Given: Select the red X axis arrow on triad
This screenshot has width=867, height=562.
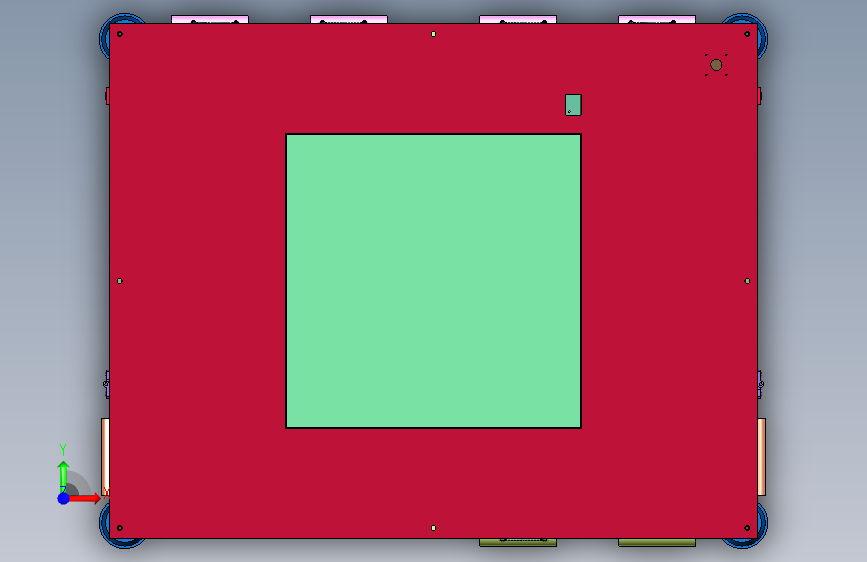Looking at the screenshot, I should pyautogui.click(x=84, y=498).
